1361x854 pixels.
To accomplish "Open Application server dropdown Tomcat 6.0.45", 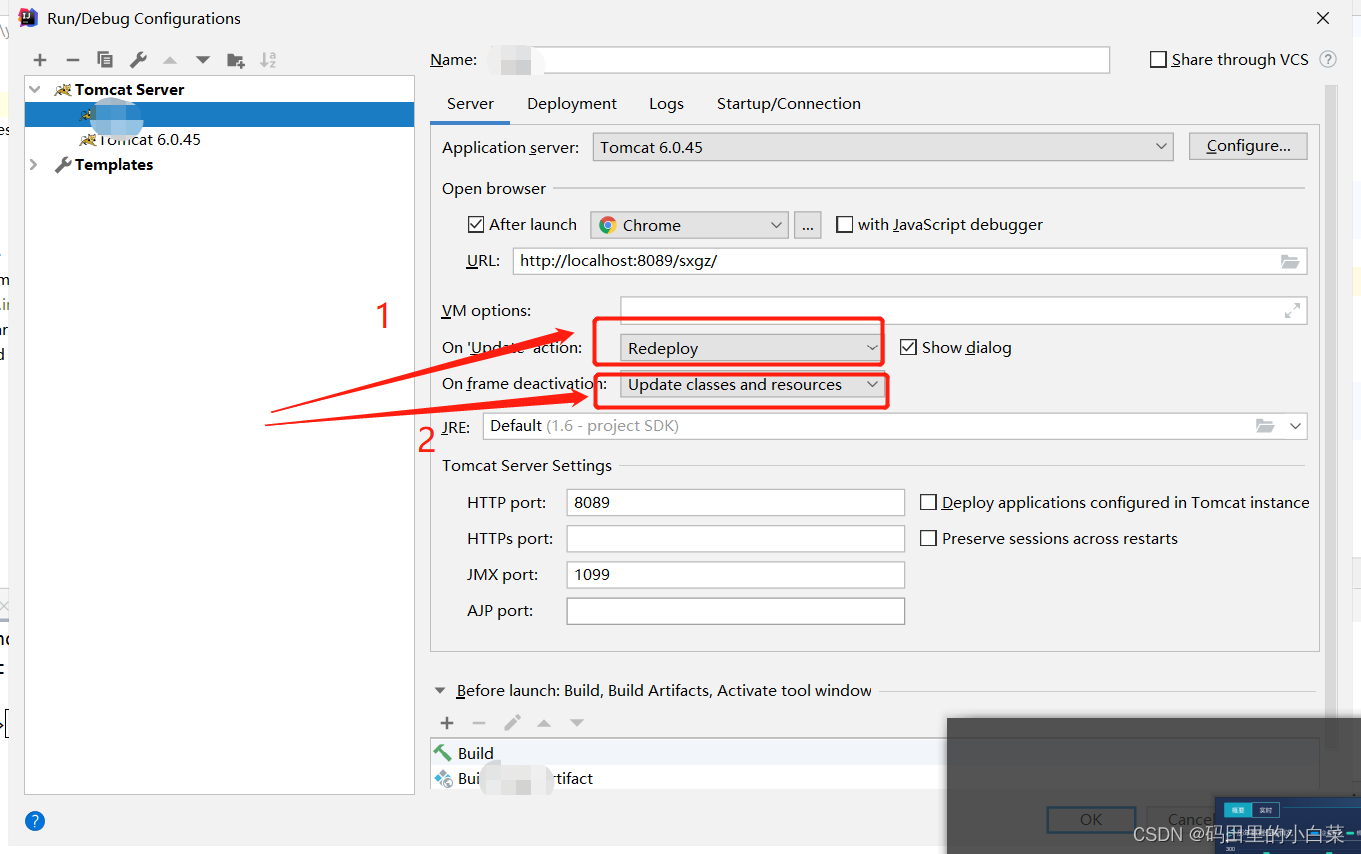I will click(x=883, y=147).
